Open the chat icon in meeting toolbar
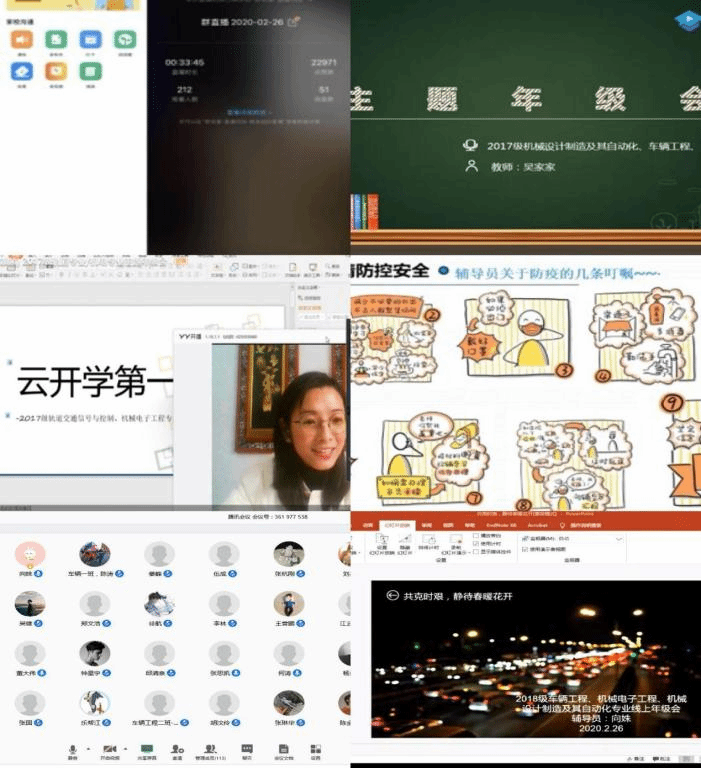Screen dimensions: 701x768 (x=247, y=748)
